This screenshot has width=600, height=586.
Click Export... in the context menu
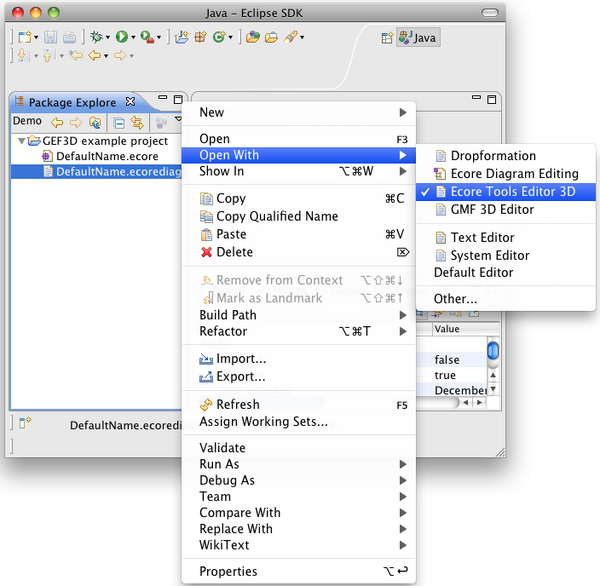coord(298,376)
